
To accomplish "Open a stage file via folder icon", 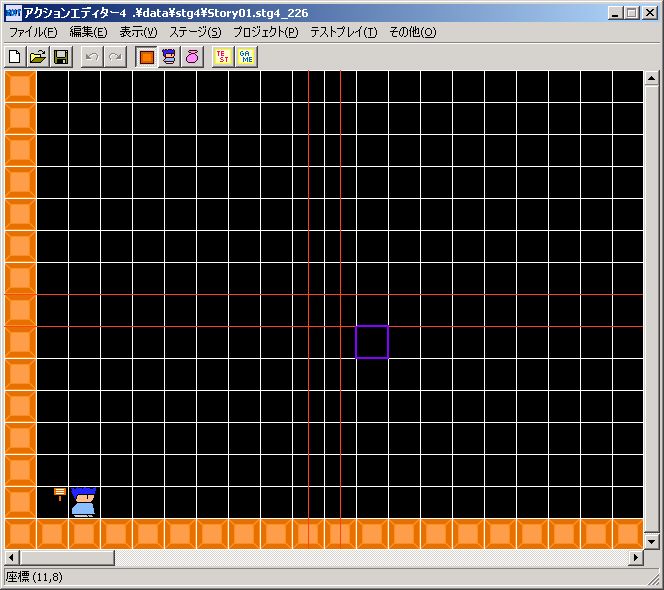I will 38,57.
